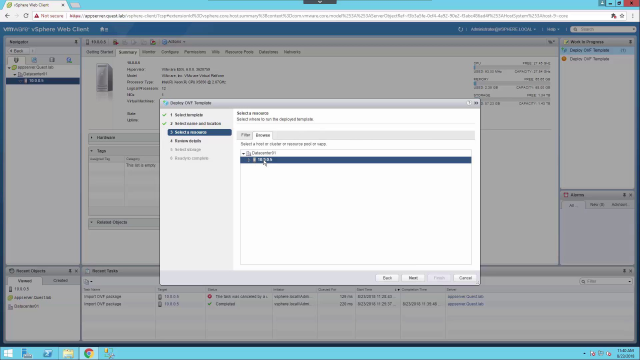Open File Explorer from the taskbar
The width and height of the screenshot is (640, 360).
[x=68, y=353]
